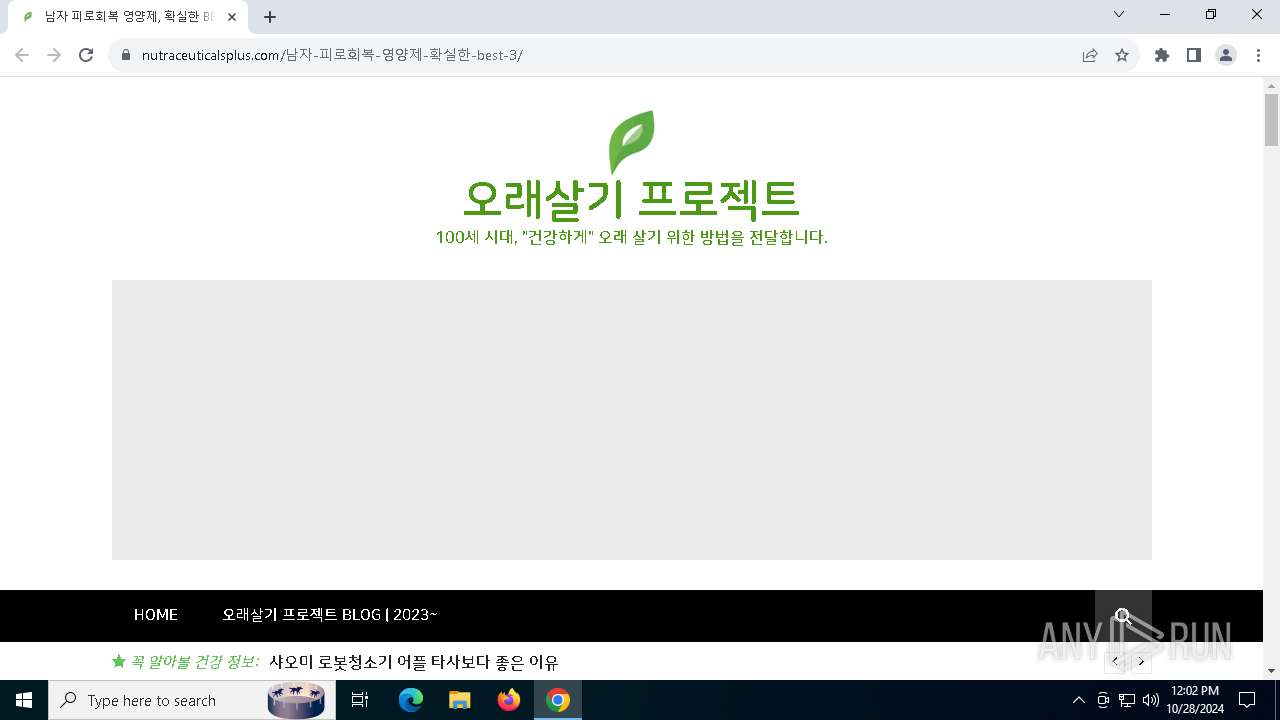Open the notification center icon
This screenshot has height=720, width=1280.
(x=1247, y=700)
